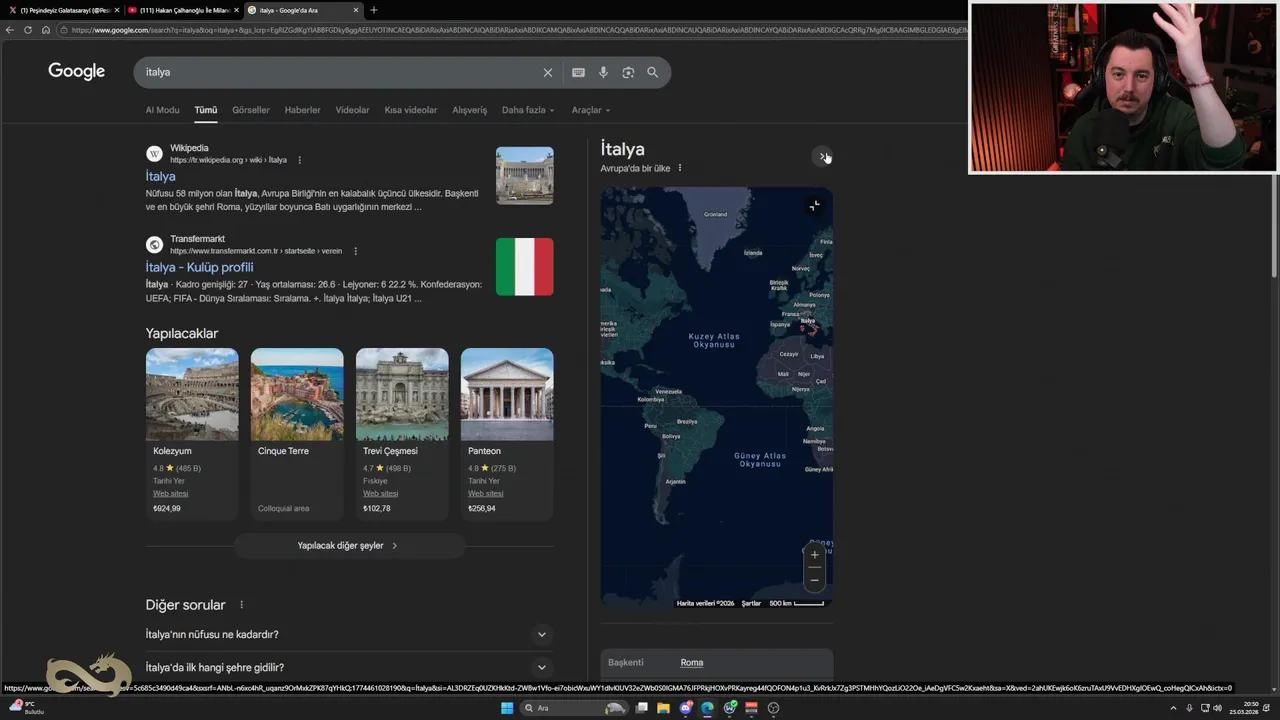Open Microsoft Edge from the taskbar
This screenshot has height=720, width=1280.
[707, 708]
